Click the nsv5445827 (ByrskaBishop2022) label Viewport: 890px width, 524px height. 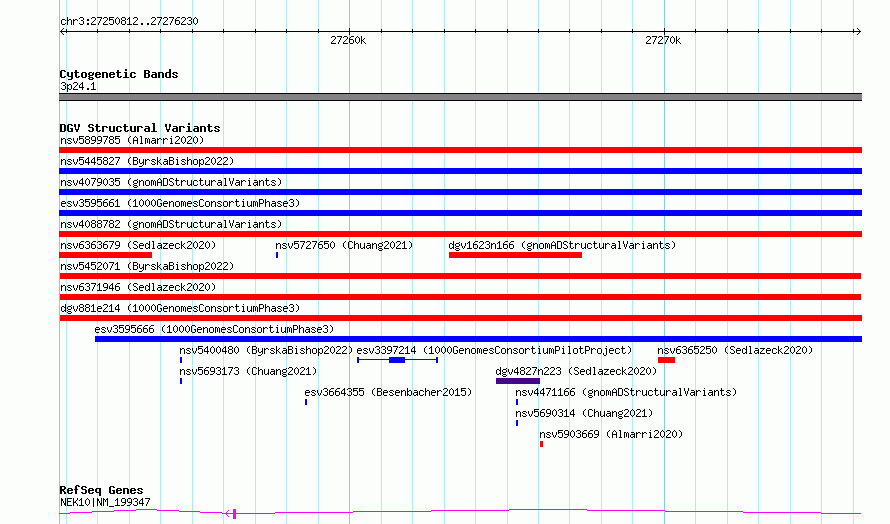click(x=147, y=161)
